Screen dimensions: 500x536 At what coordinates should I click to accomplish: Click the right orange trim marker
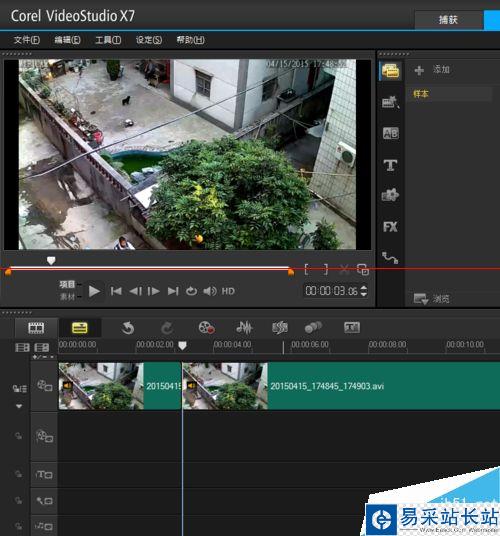(291, 272)
